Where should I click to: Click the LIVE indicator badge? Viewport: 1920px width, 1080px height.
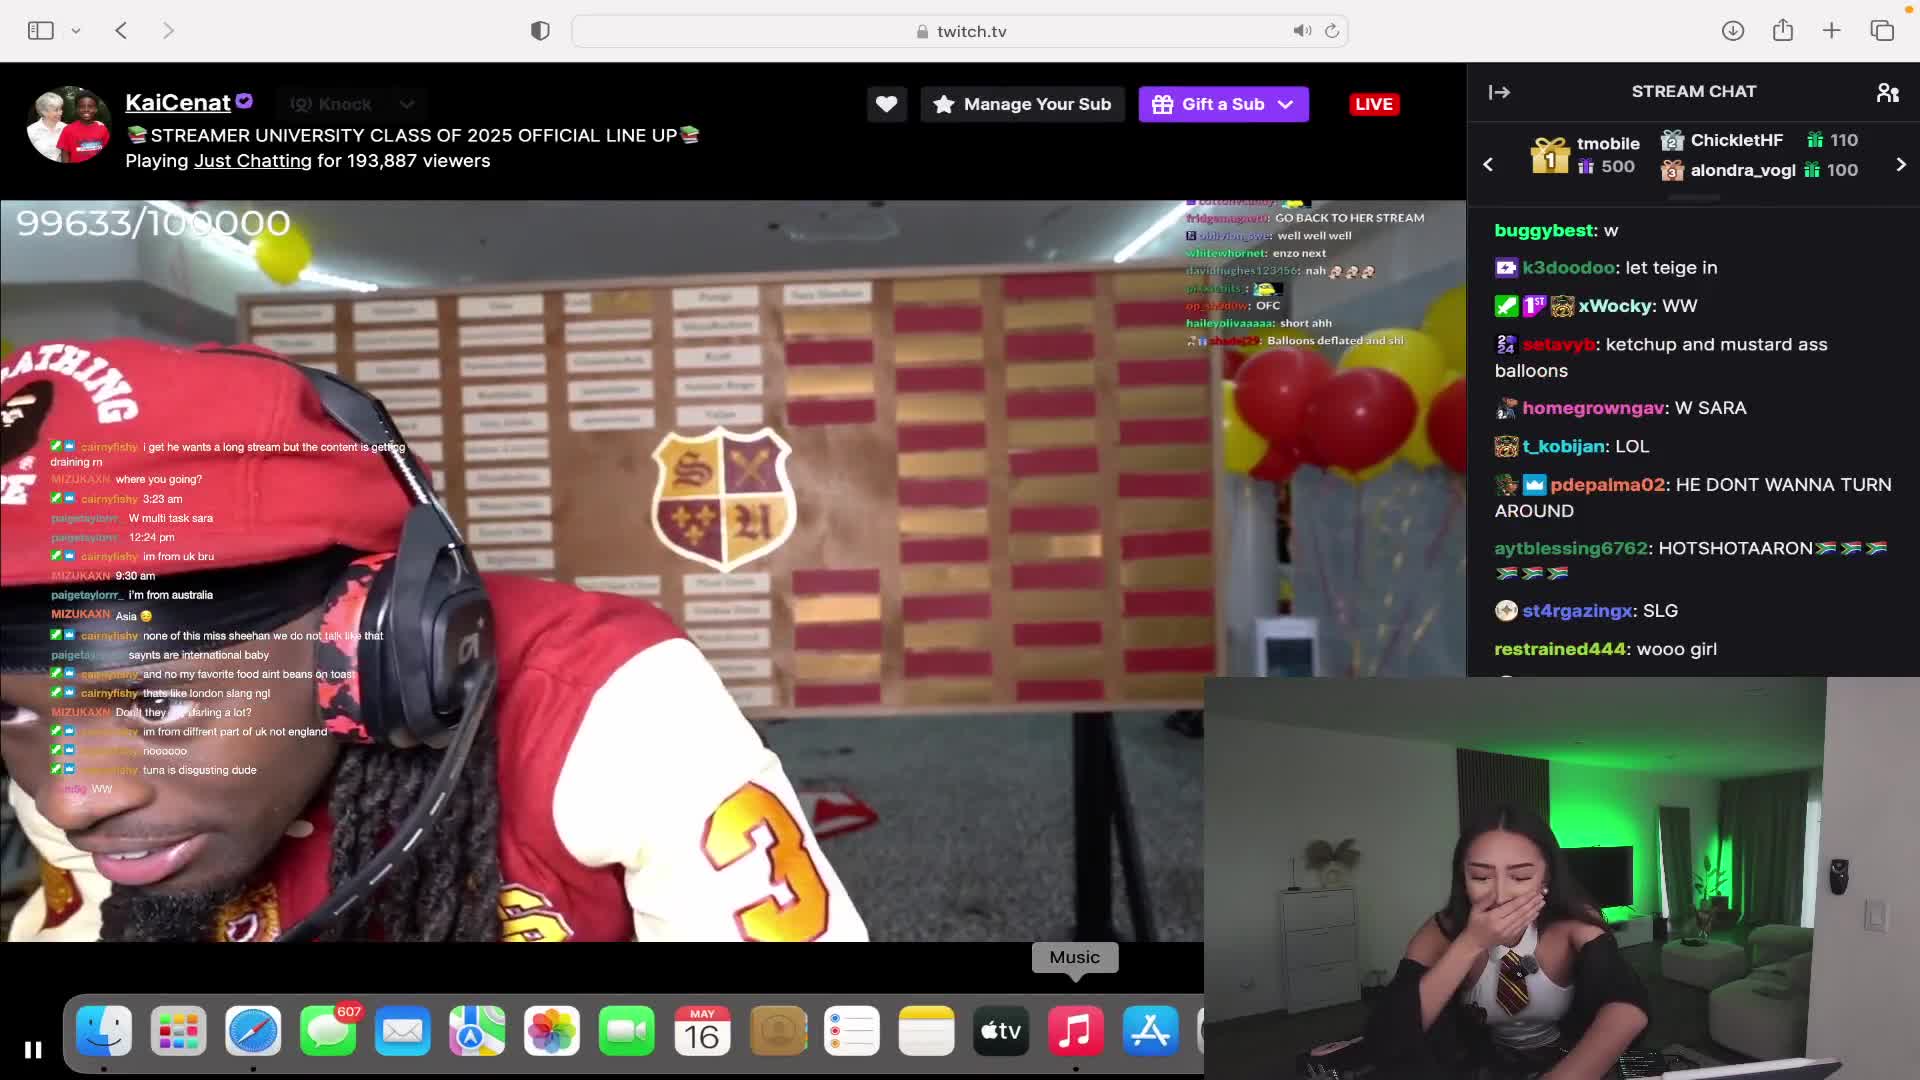point(1374,104)
